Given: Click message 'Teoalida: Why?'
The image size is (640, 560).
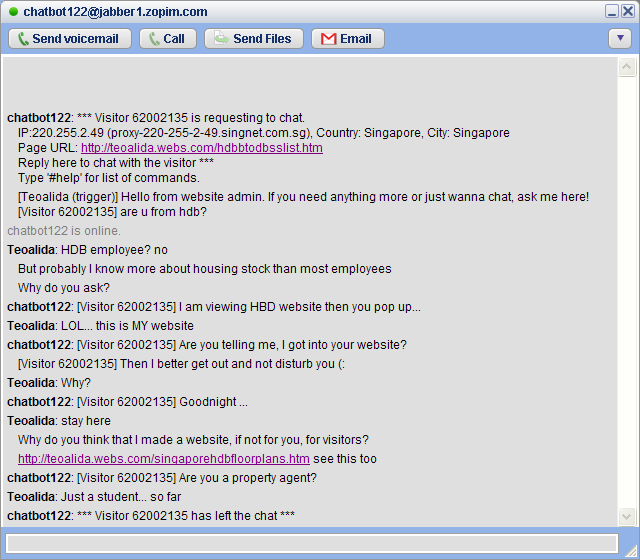Looking at the screenshot, I should (x=49, y=383).
